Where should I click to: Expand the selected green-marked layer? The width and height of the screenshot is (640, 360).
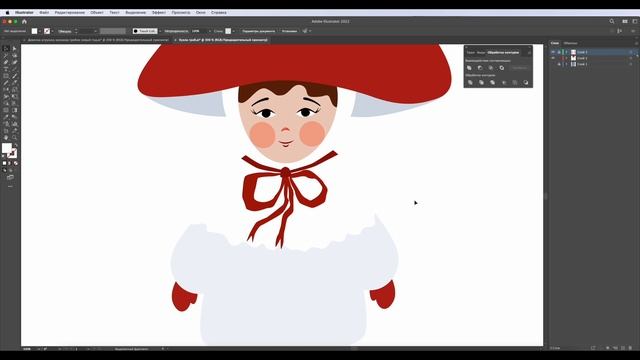pyautogui.click(x=567, y=52)
